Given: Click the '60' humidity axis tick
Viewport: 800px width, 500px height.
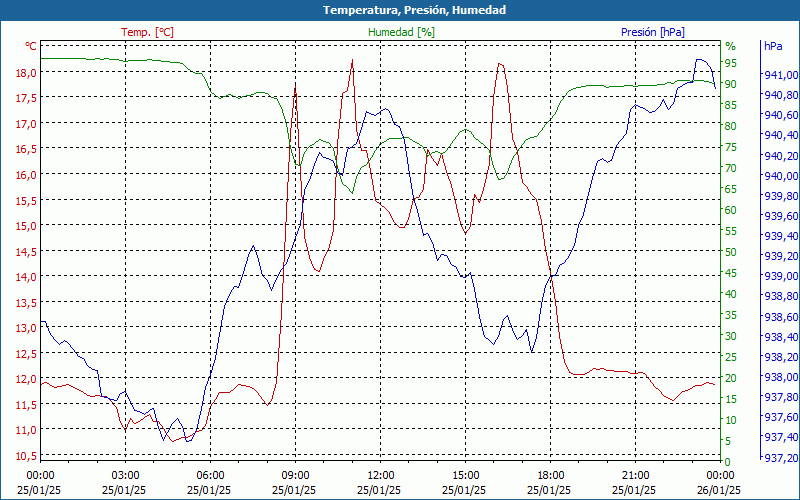Looking at the screenshot, I should [731, 210].
